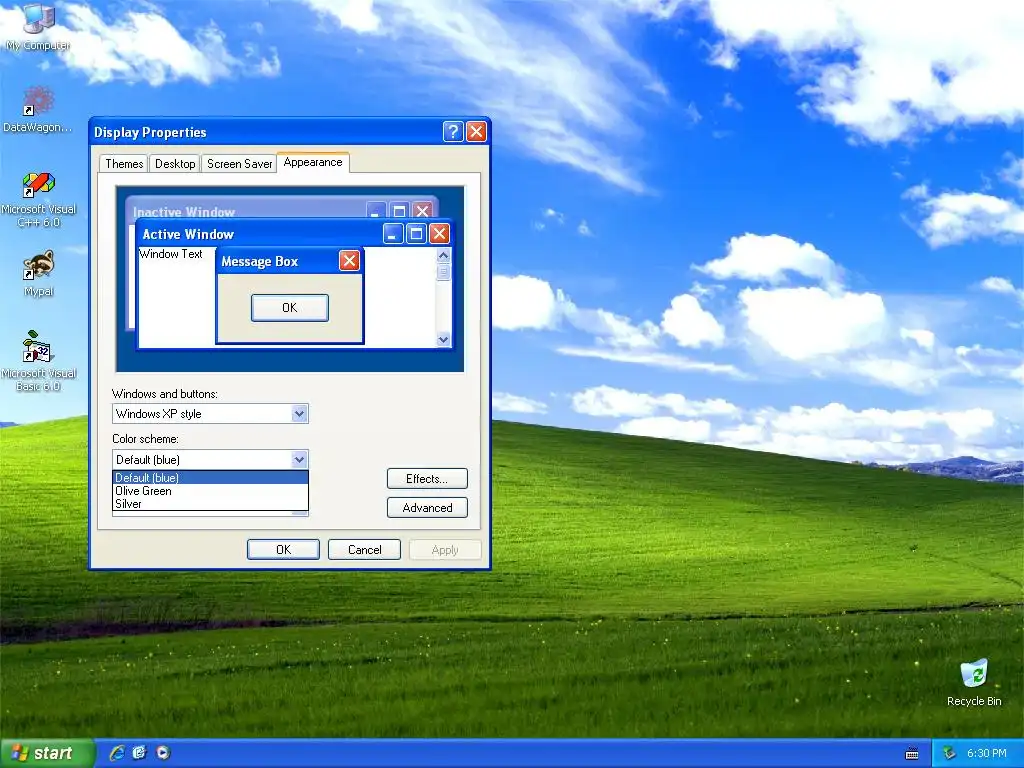Select the DataWagon desktop shortcut

(x=38, y=109)
